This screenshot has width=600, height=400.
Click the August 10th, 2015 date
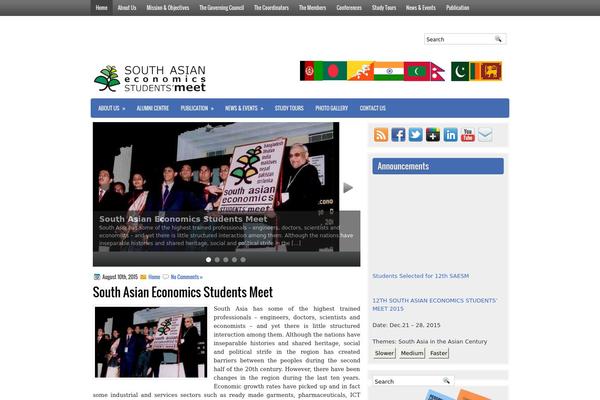click(x=120, y=277)
